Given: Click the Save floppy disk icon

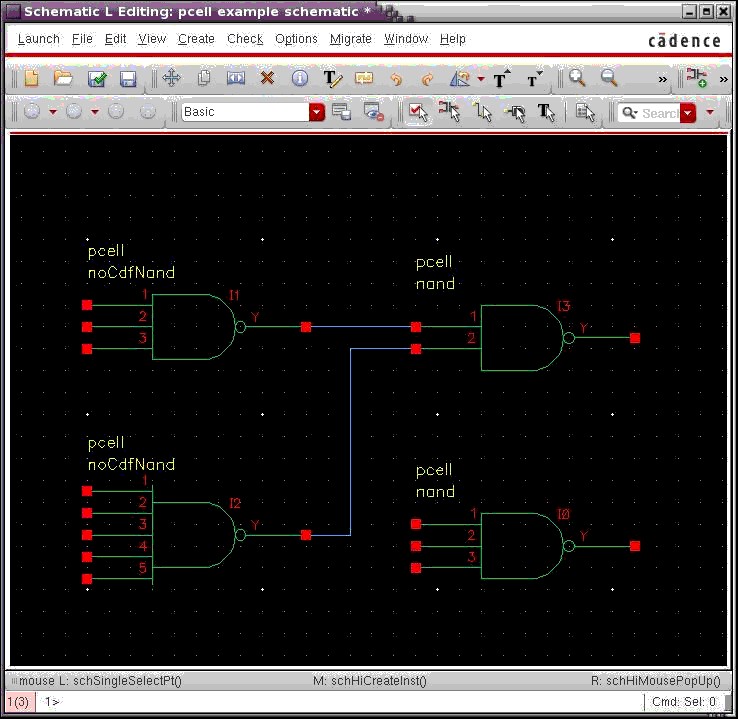Looking at the screenshot, I should pos(128,78).
